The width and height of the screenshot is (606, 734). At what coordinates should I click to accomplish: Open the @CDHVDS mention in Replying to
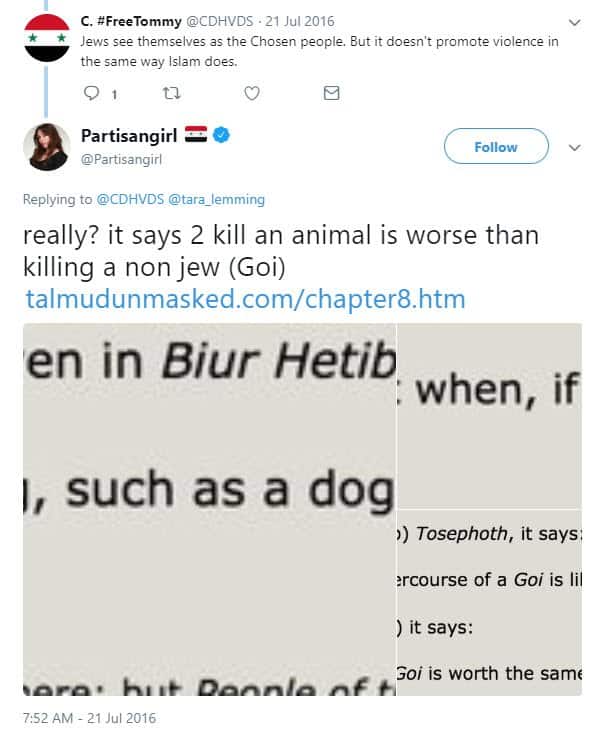pyautogui.click(x=130, y=200)
